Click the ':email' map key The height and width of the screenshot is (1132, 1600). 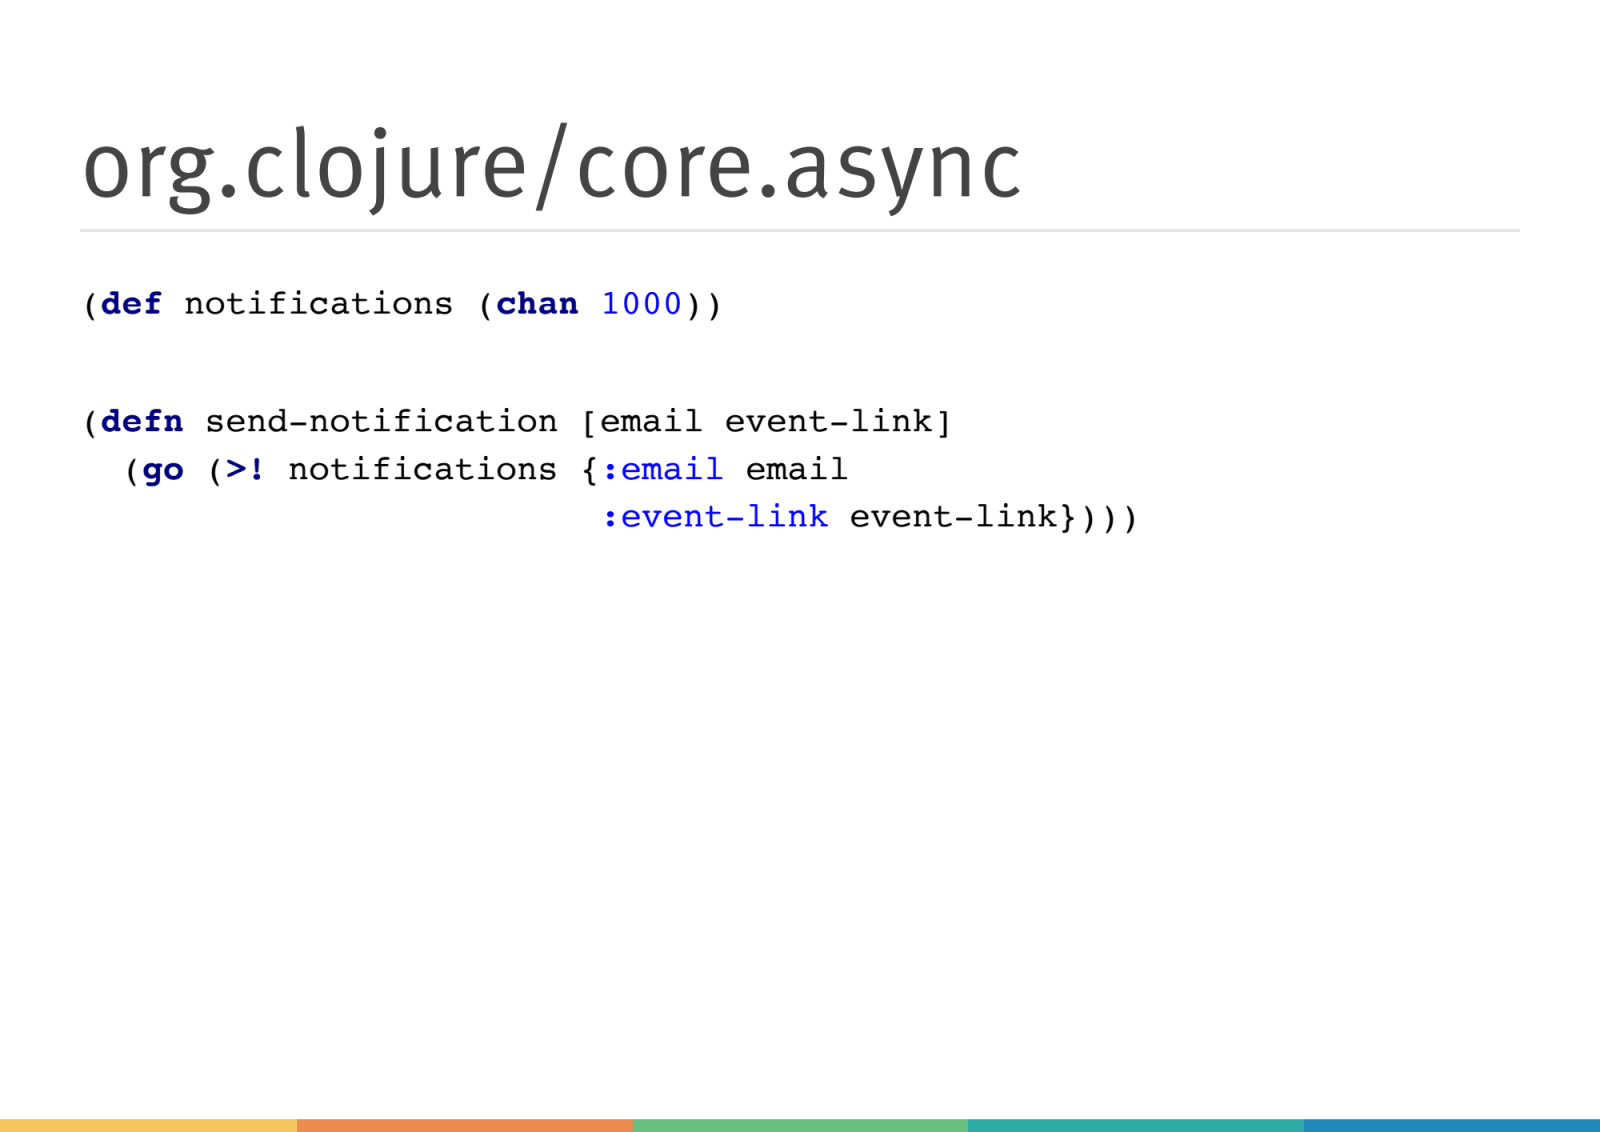tap(662, 469)
